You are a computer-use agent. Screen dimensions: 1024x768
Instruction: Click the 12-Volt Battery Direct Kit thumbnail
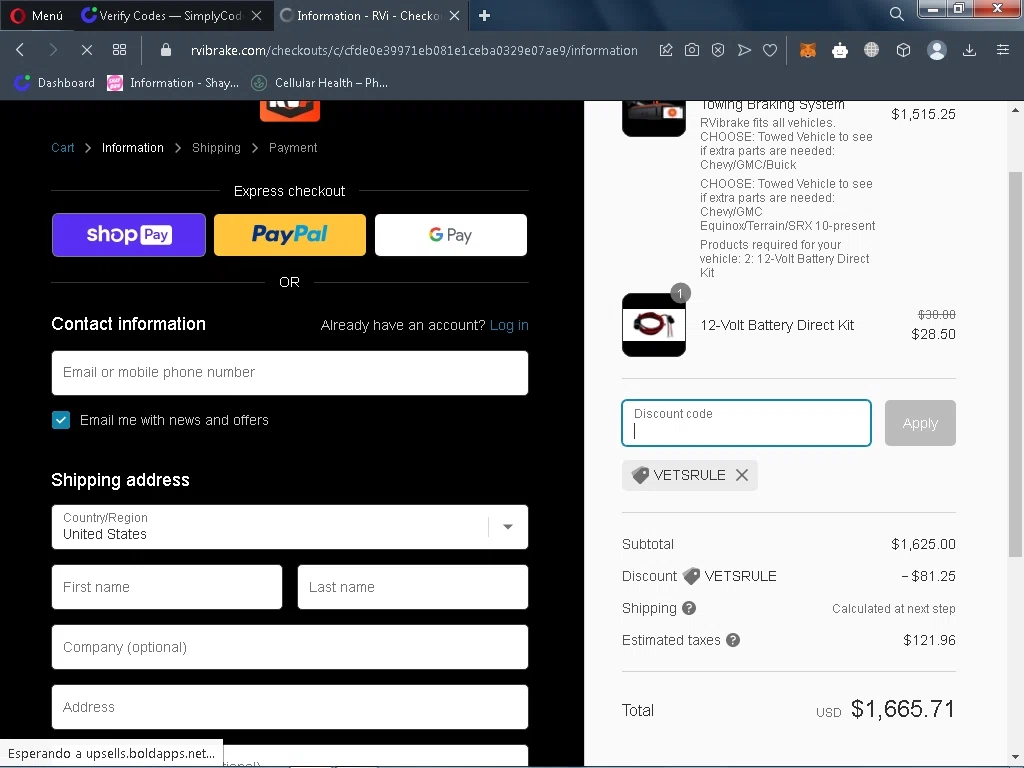654,325
